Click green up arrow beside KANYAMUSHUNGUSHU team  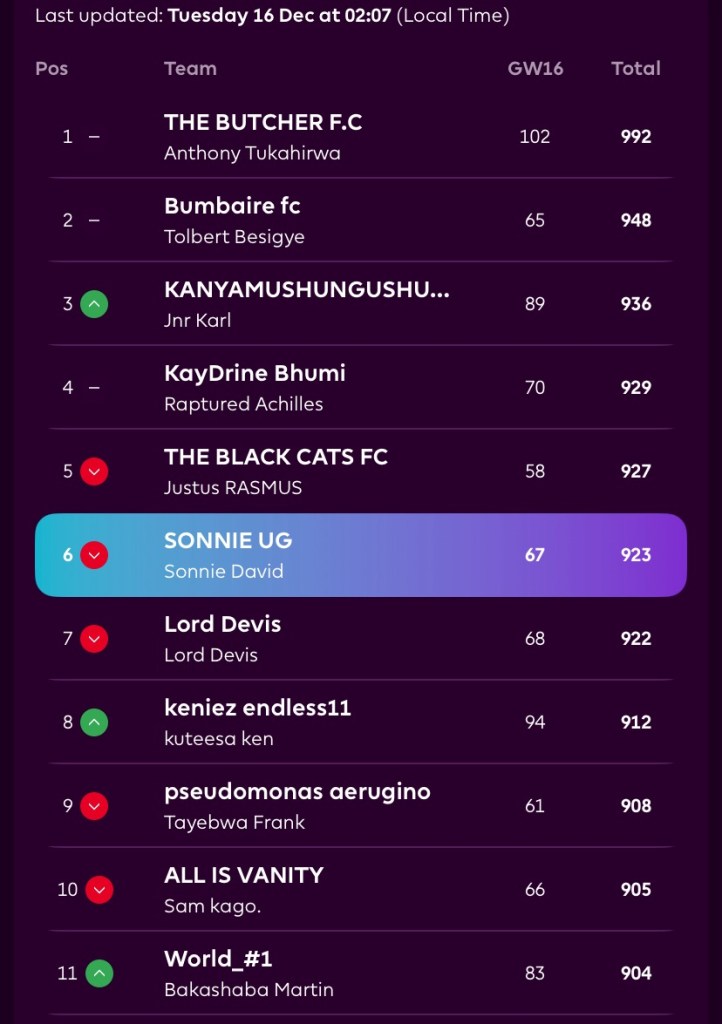(94, 304)
